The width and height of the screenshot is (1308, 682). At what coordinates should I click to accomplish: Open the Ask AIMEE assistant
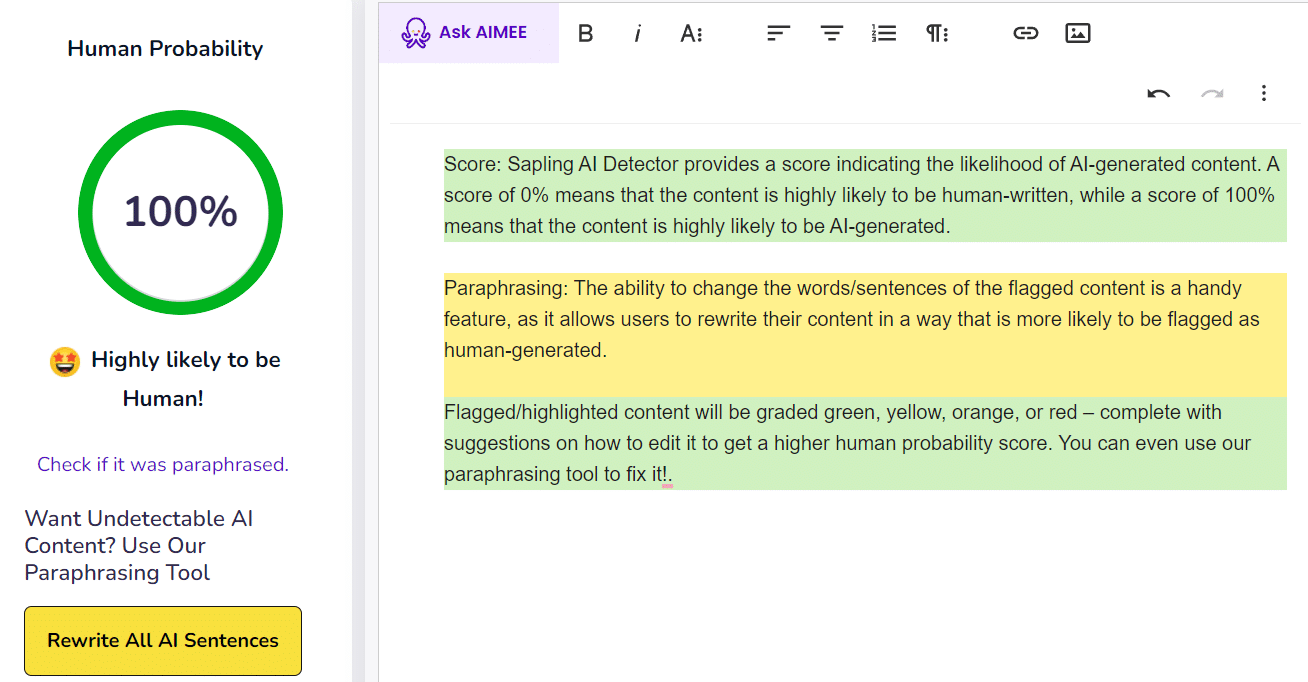coord(468,33)
